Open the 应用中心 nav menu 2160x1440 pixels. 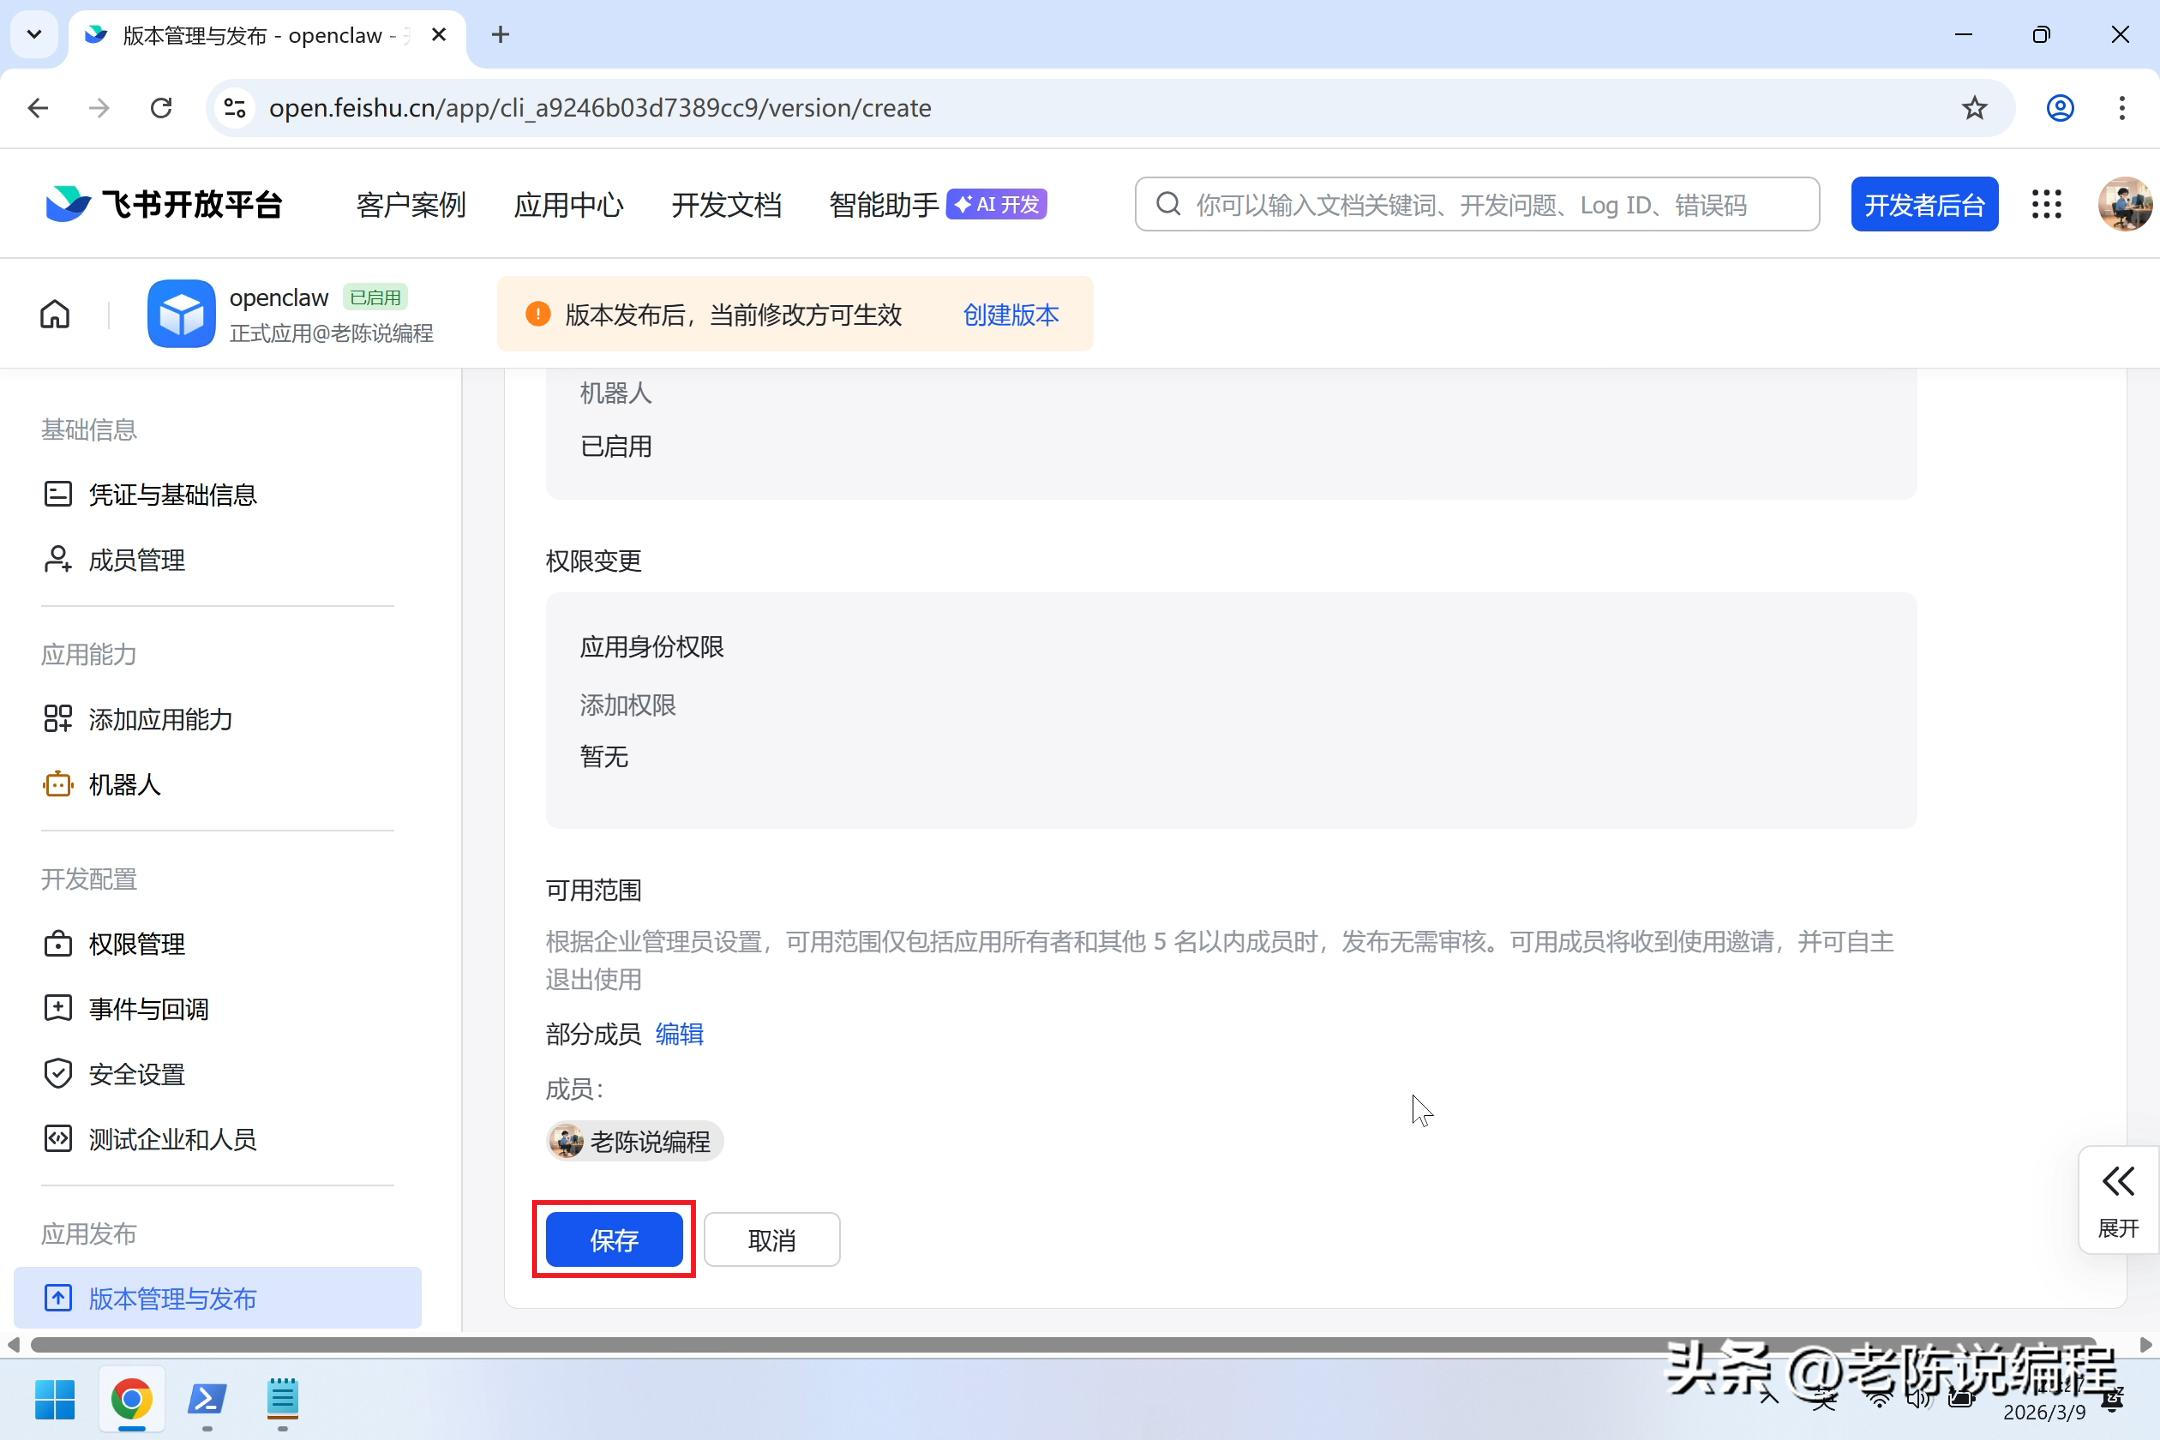pos(568,205)
